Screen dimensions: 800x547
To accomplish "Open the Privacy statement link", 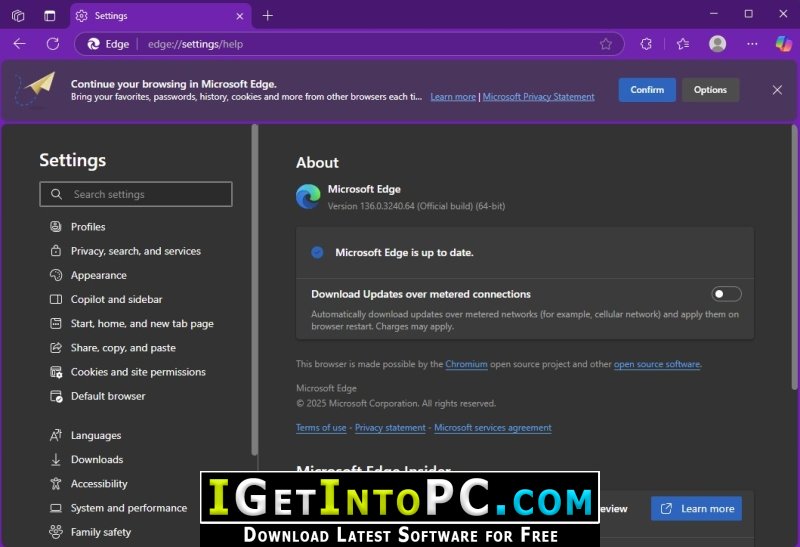I will [390, 428].
